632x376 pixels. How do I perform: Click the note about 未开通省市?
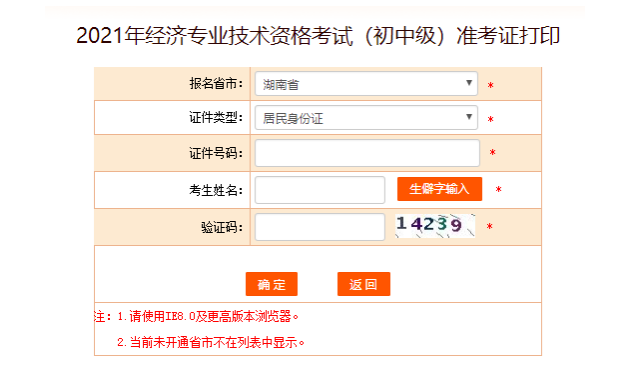pyautogui.click(x=211, y=343)
